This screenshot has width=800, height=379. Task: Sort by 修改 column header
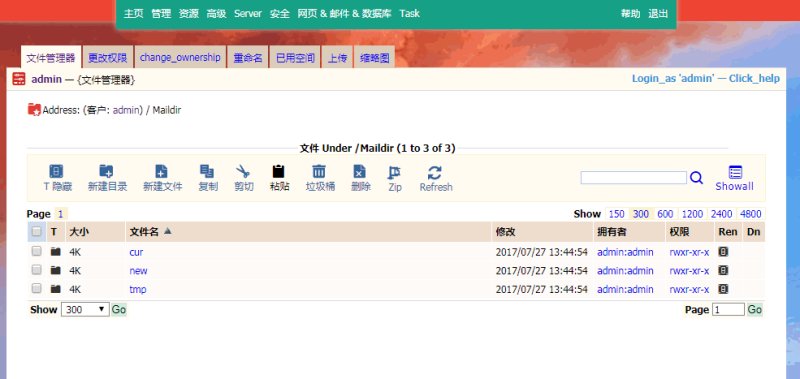tap(506, 232)
